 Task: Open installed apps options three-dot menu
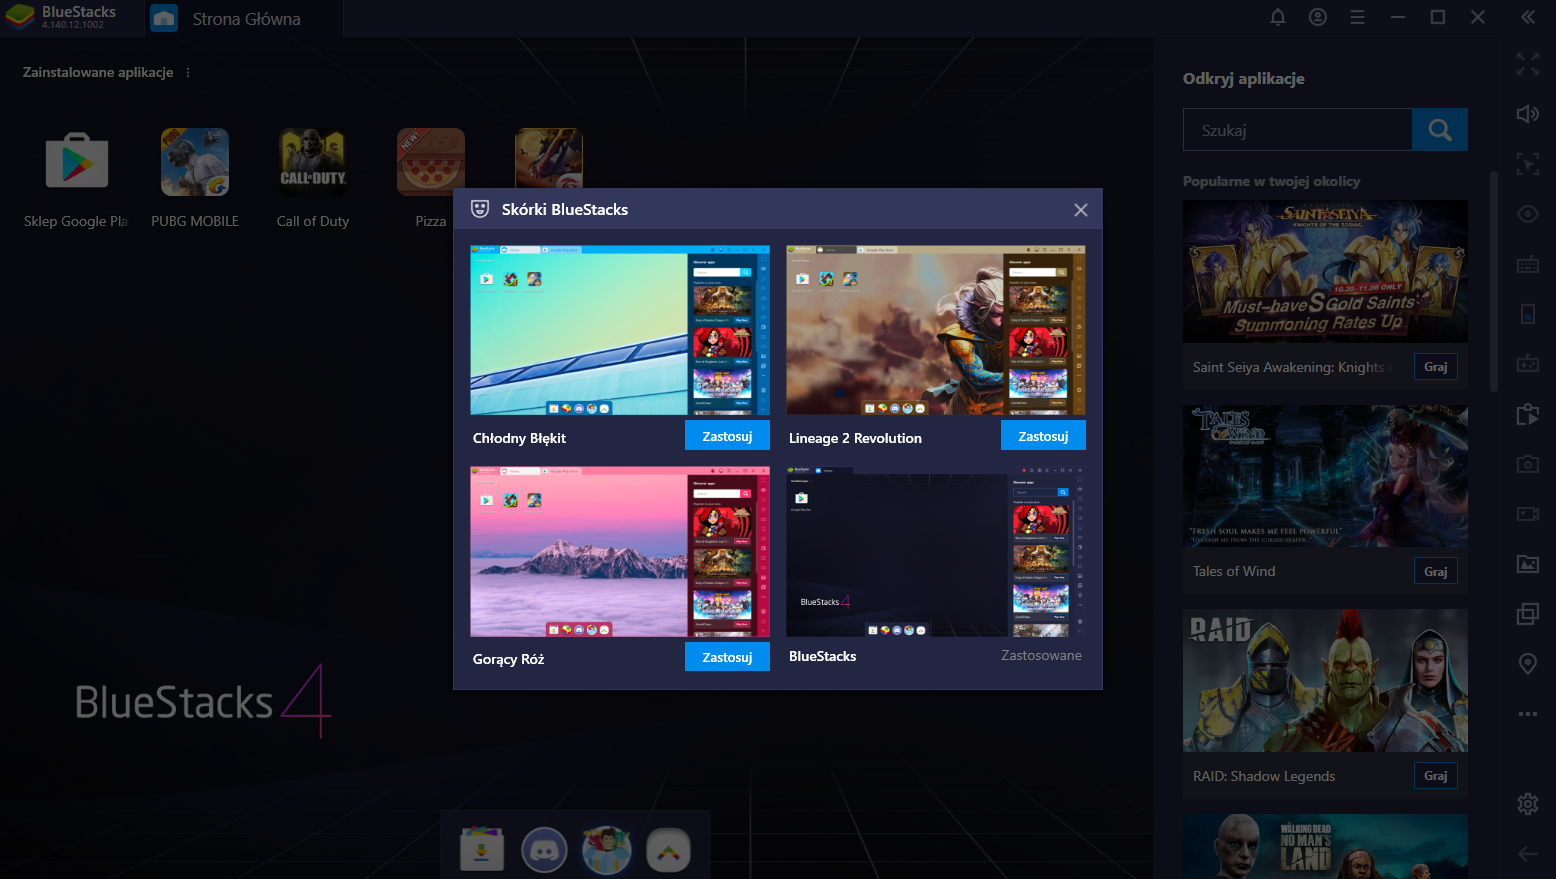188,73
